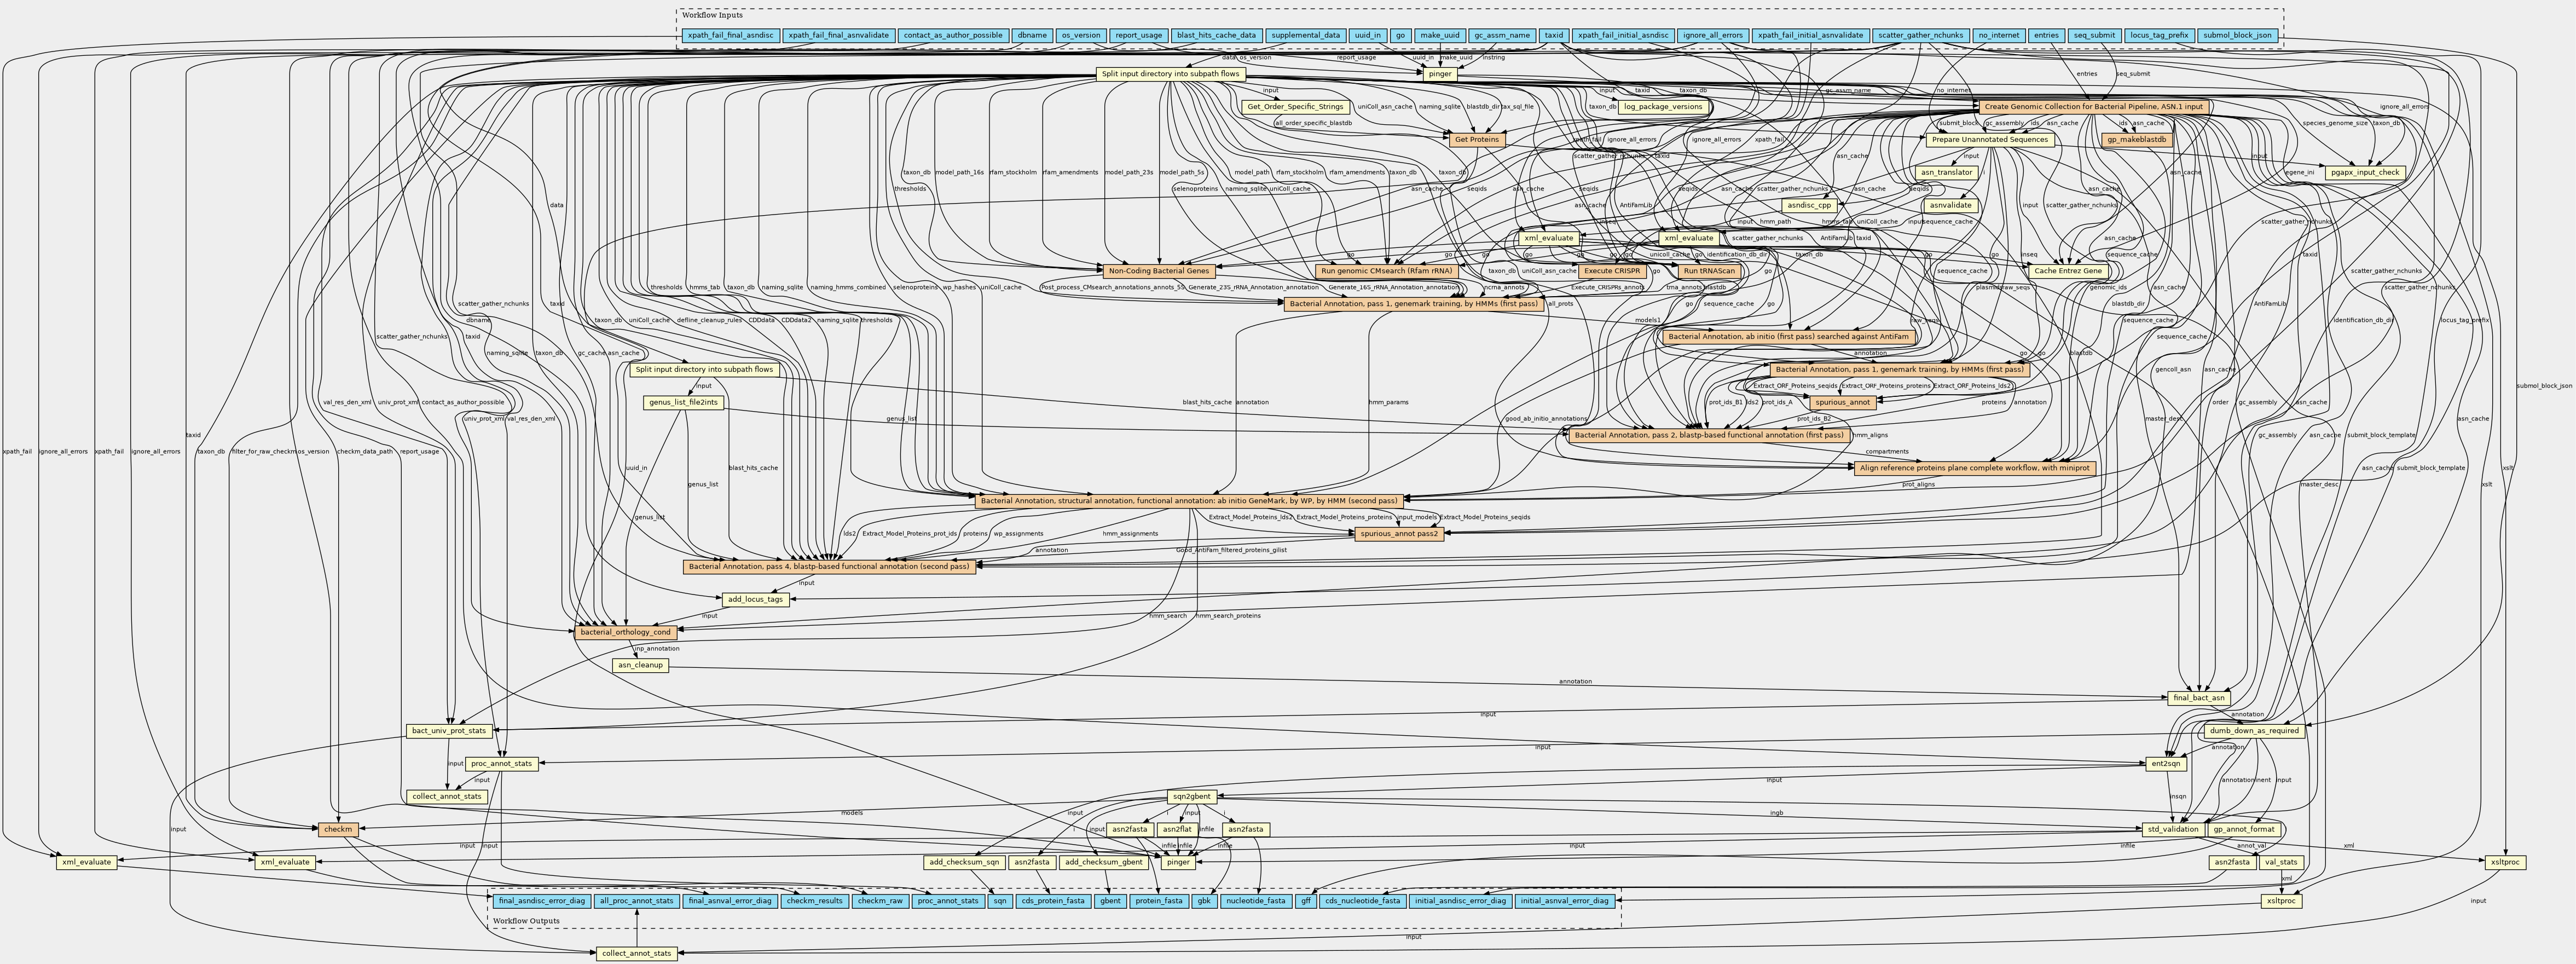Click the genus_list_file2ints node
The height and width of the screenshot is (964, 2576).
[x=683, y=402]
